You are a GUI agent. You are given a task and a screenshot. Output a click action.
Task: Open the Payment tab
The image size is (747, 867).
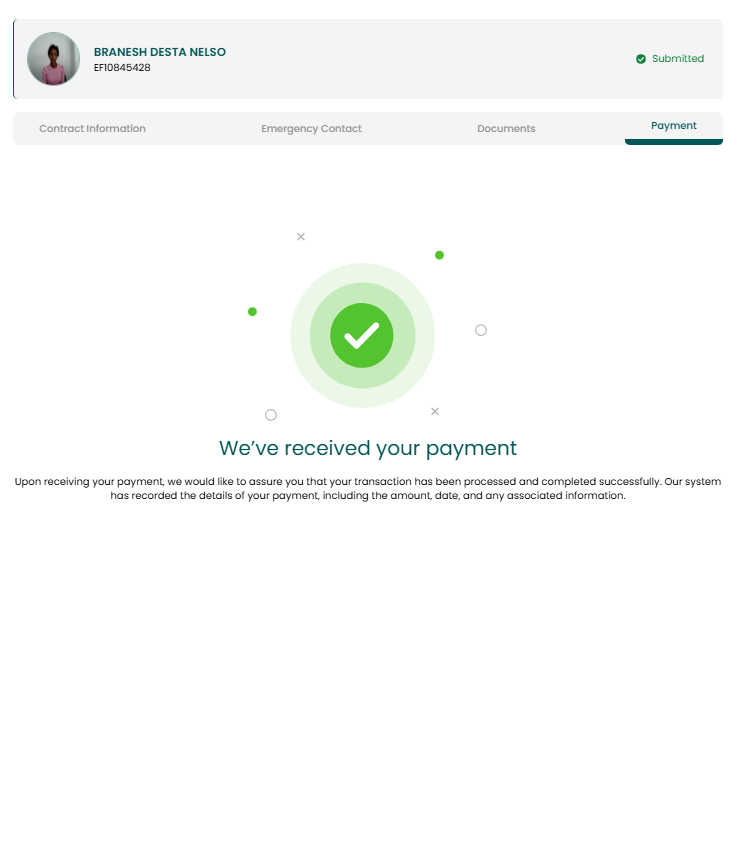(673, 126)
